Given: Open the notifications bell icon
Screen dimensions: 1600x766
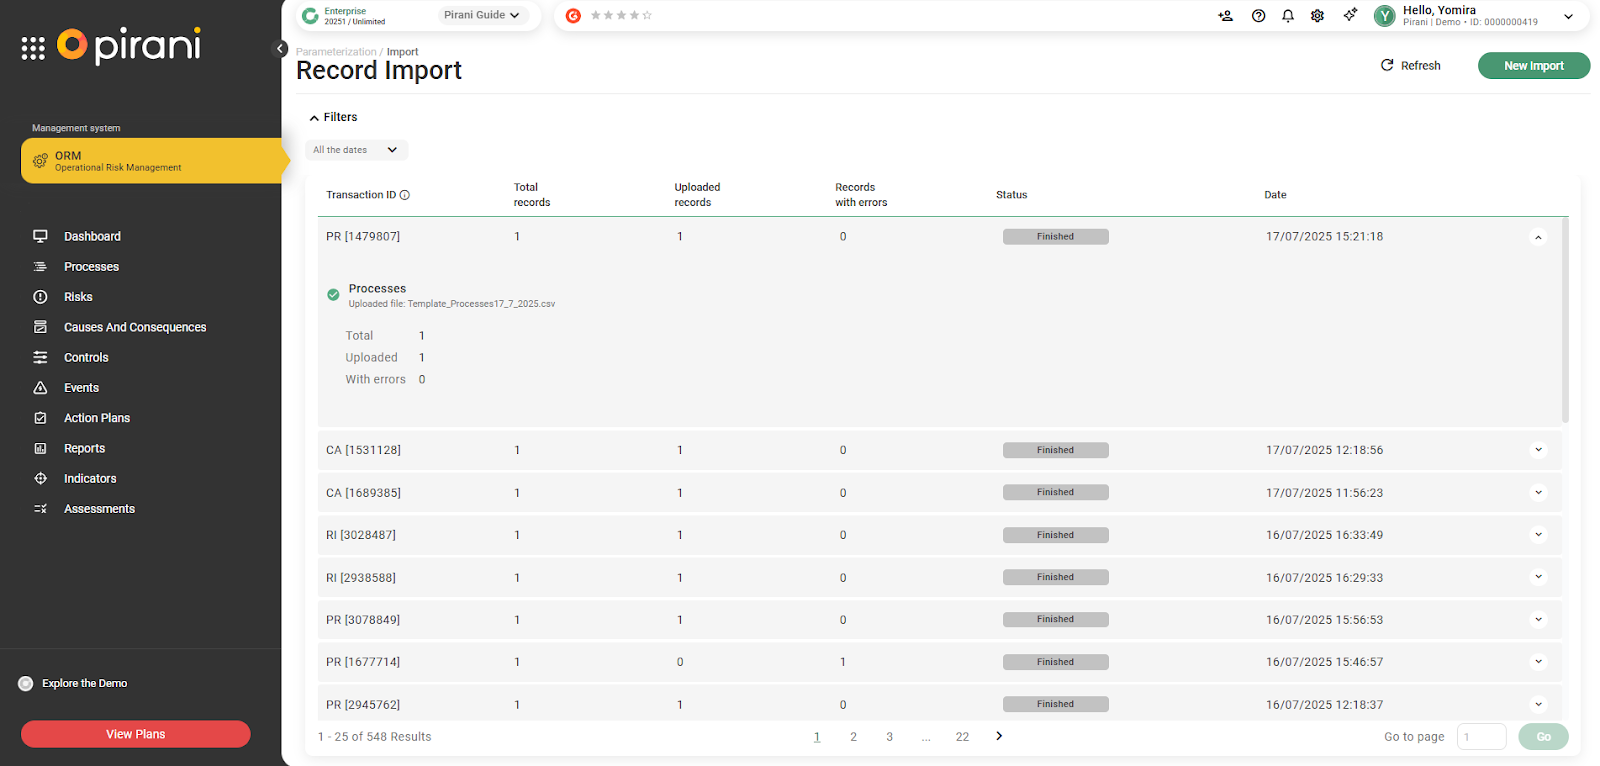Looking at the screenshot, I should pos(1288,16).
